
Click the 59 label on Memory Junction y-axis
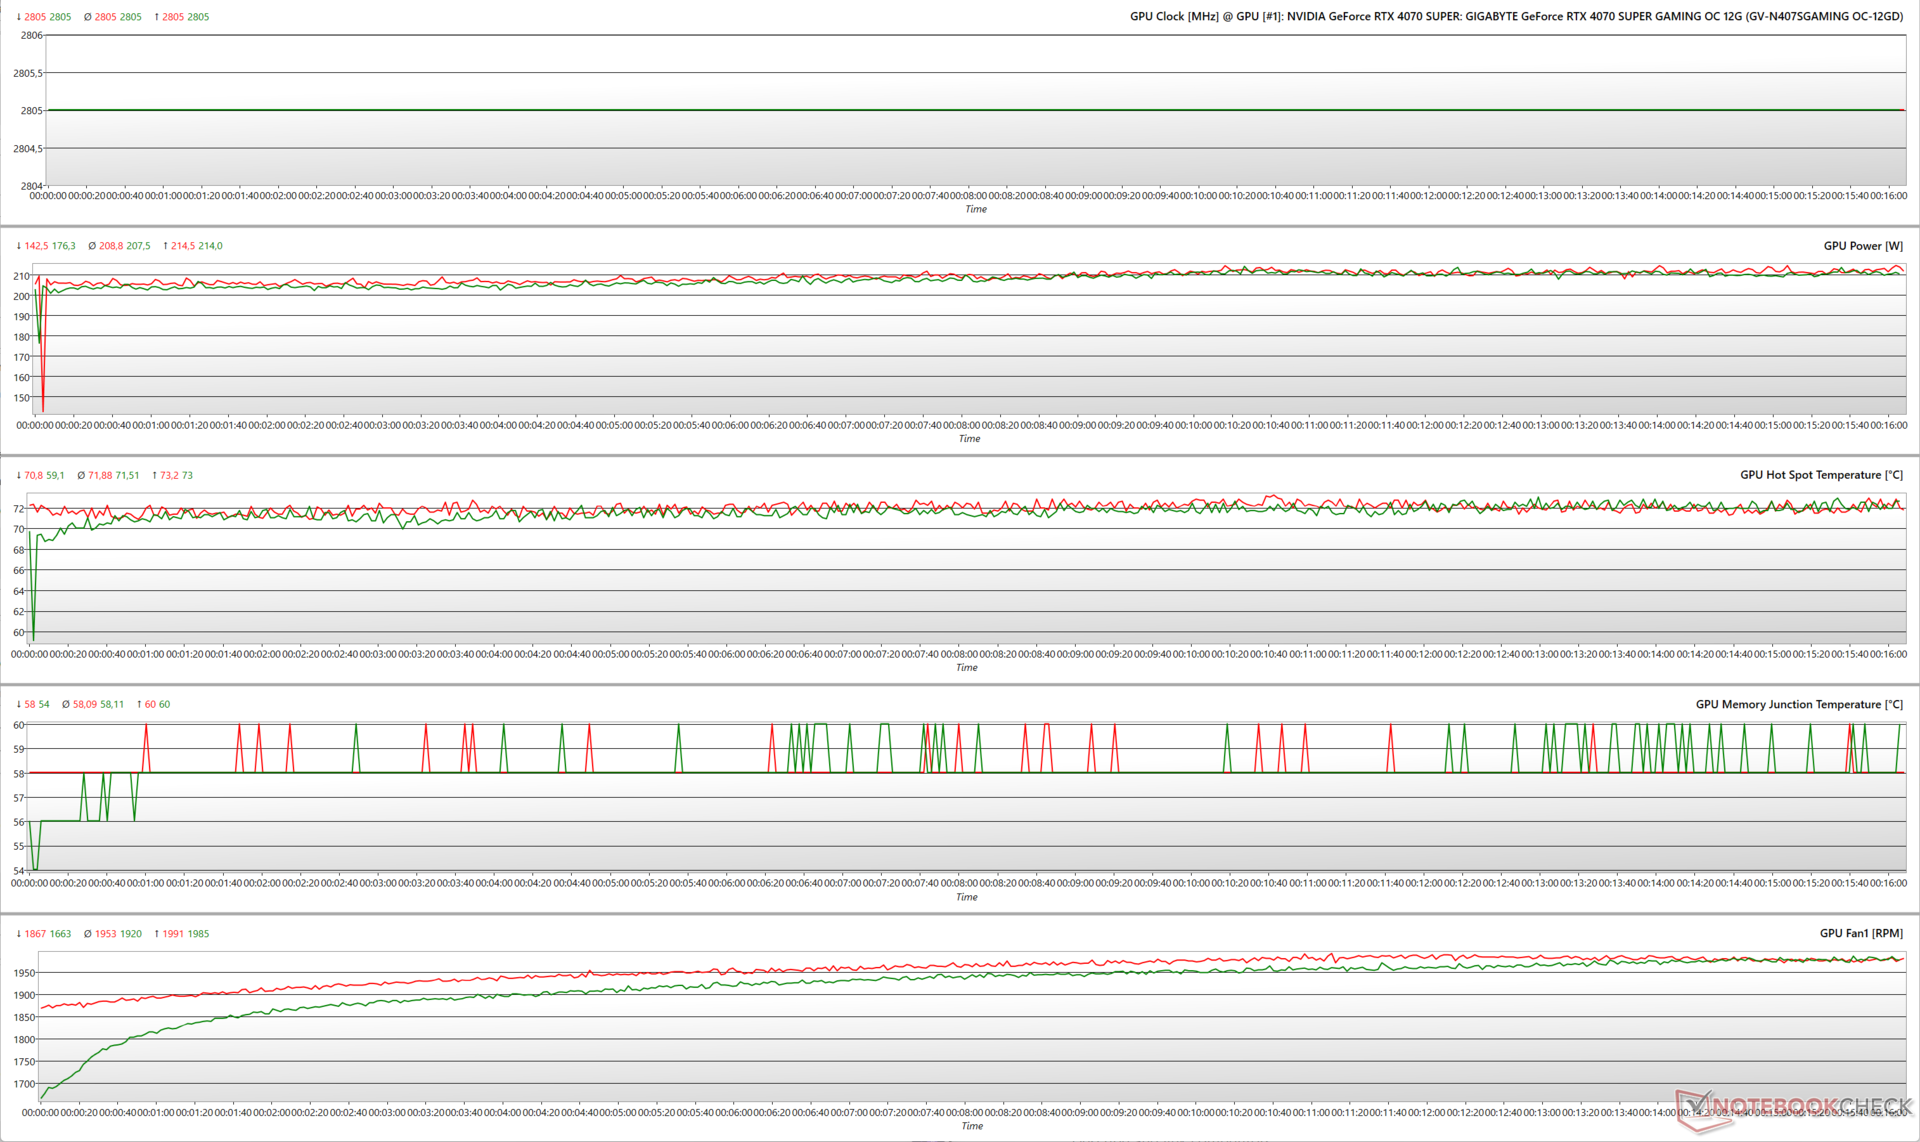(x=18, y=749)
